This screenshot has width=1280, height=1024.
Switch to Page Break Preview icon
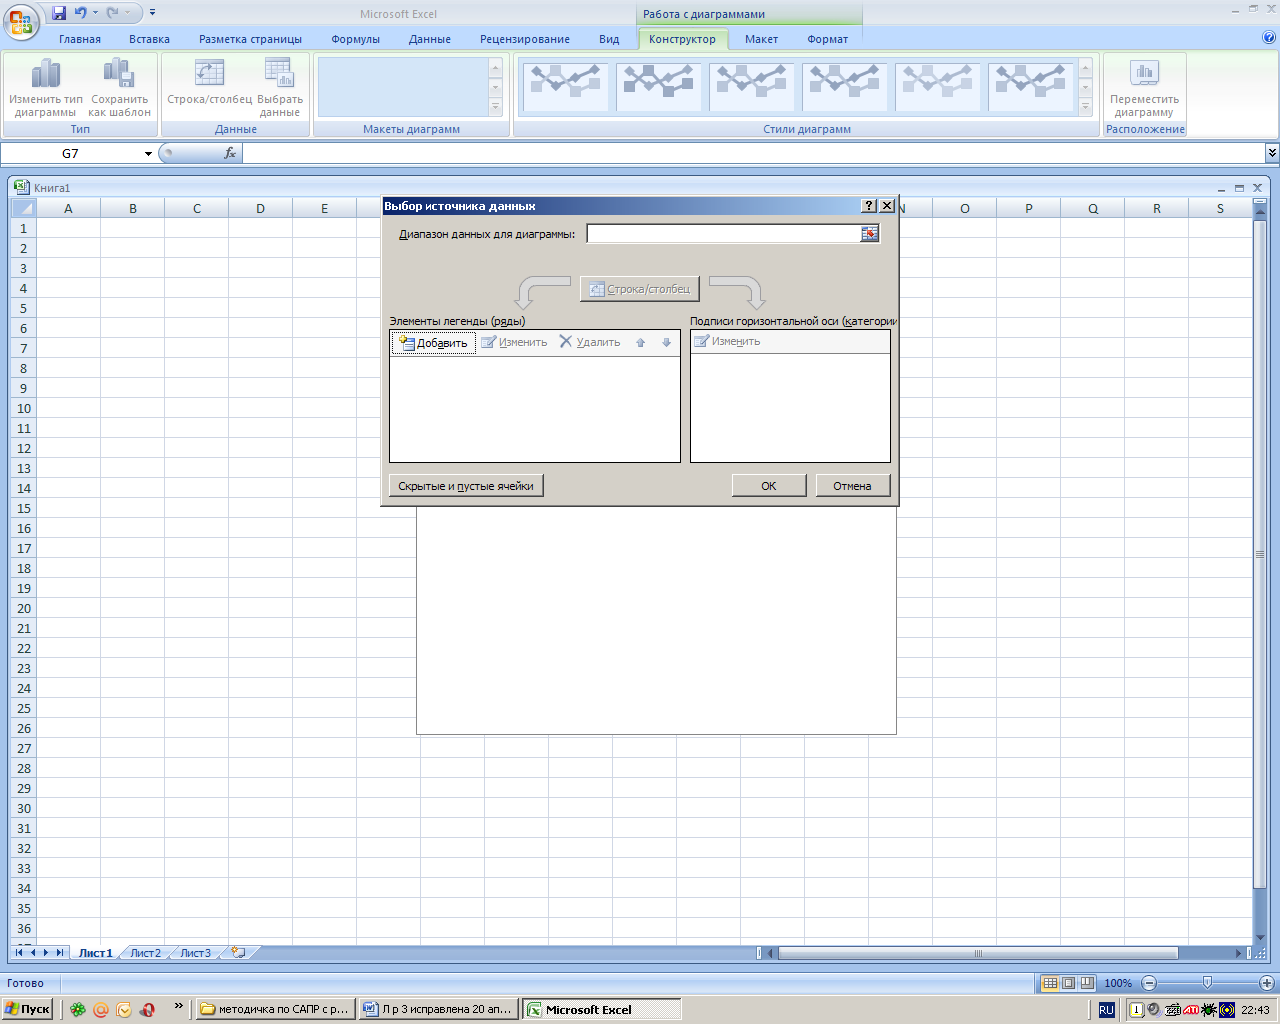pyautogui.click(x=1087, y=983)
